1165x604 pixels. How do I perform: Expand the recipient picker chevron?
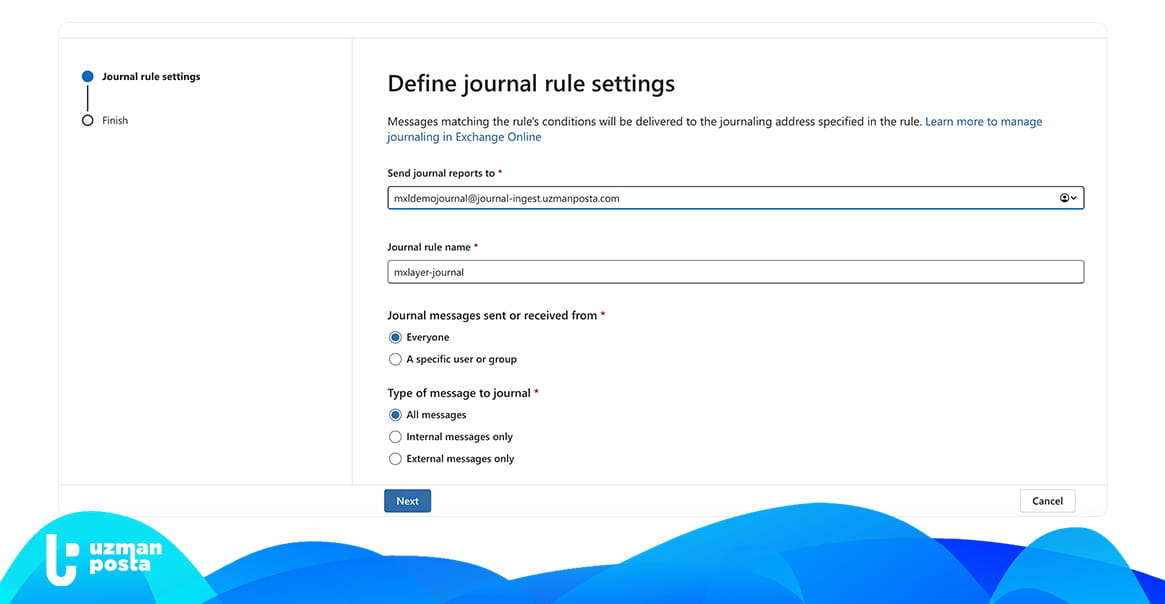[x=1074, y=199]
